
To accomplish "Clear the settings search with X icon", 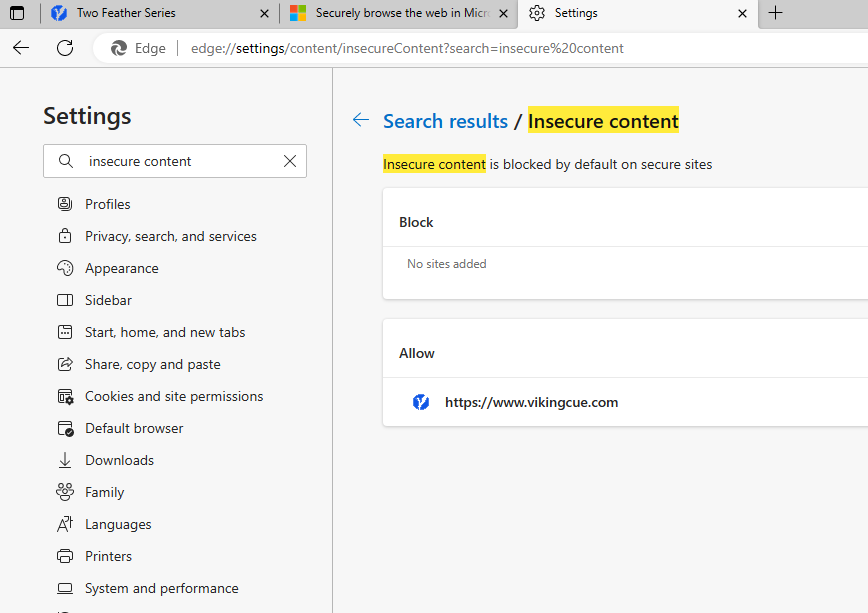I will pyautogui.click(x=290, y=161).
